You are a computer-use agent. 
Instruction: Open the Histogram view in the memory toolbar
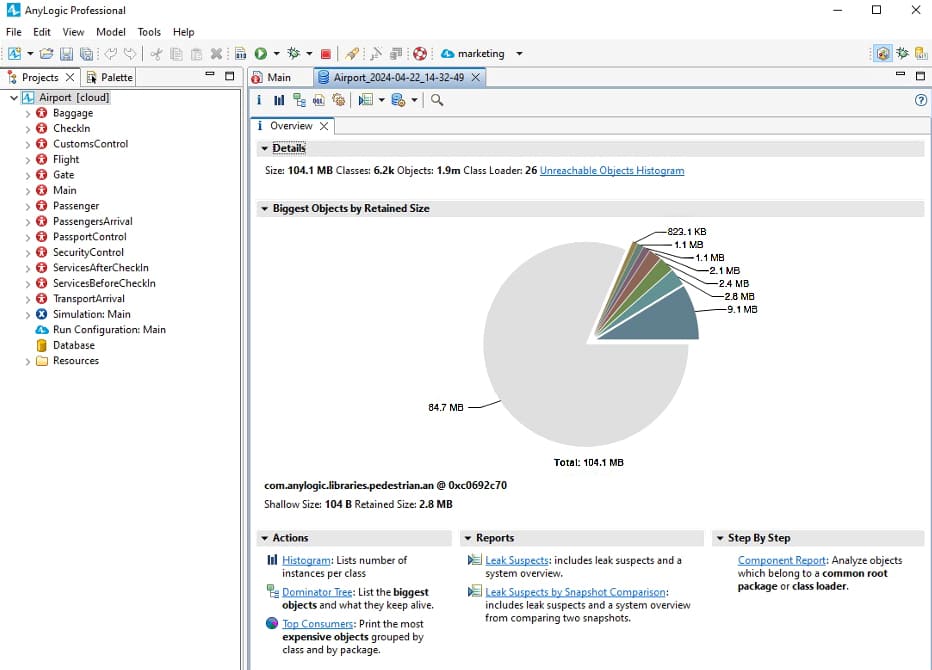(281, 99)
